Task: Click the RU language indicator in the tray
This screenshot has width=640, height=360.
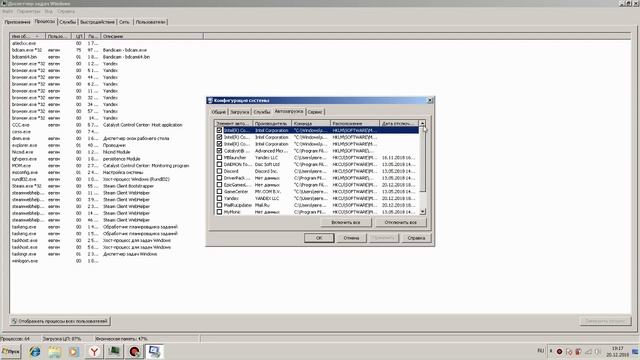Action: pyautogui.click(x=540, y=351)
